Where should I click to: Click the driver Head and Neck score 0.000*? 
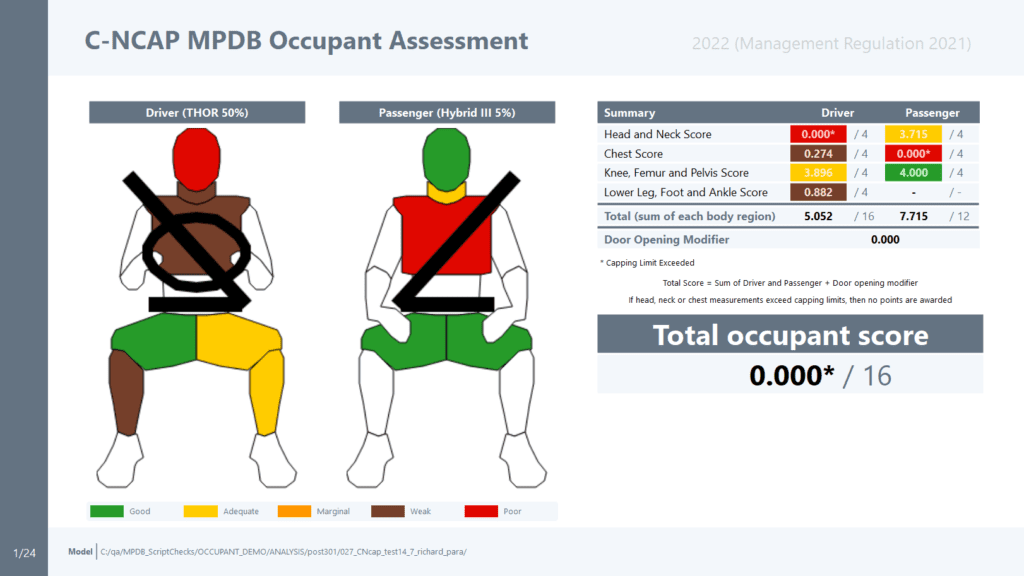pos(818,134)
